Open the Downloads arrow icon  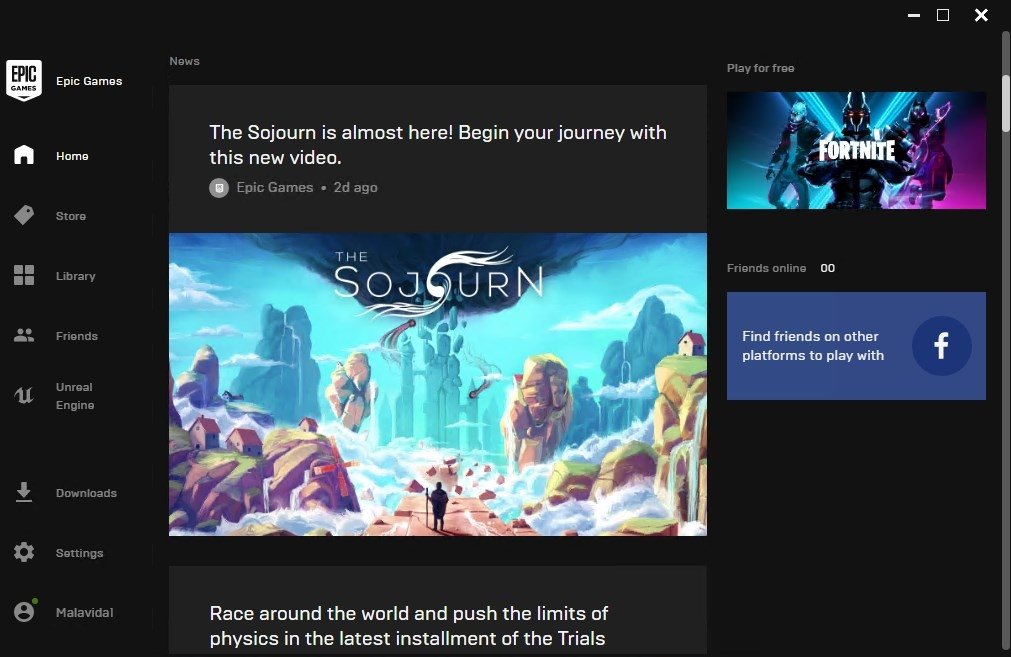(24, 492)
